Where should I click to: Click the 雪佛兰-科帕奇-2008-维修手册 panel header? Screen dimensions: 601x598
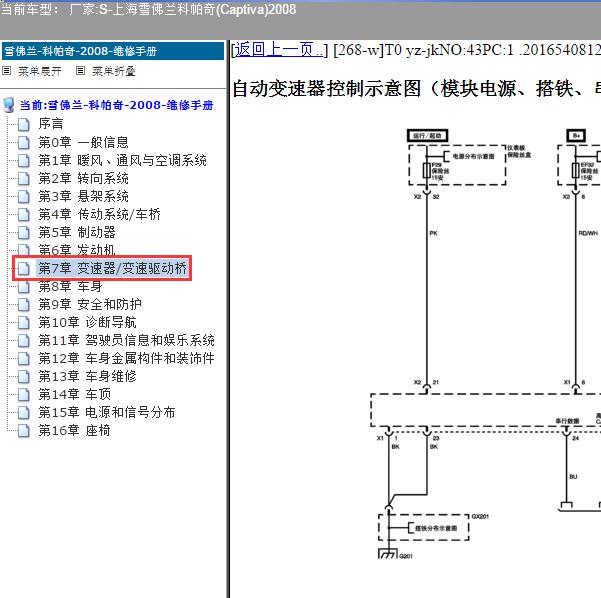pos(113,51)
